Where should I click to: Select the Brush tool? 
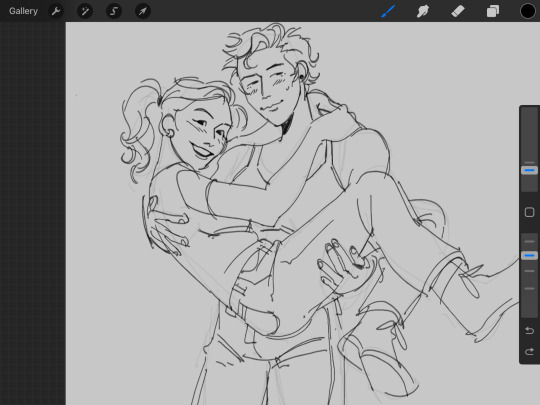(388, 11)
